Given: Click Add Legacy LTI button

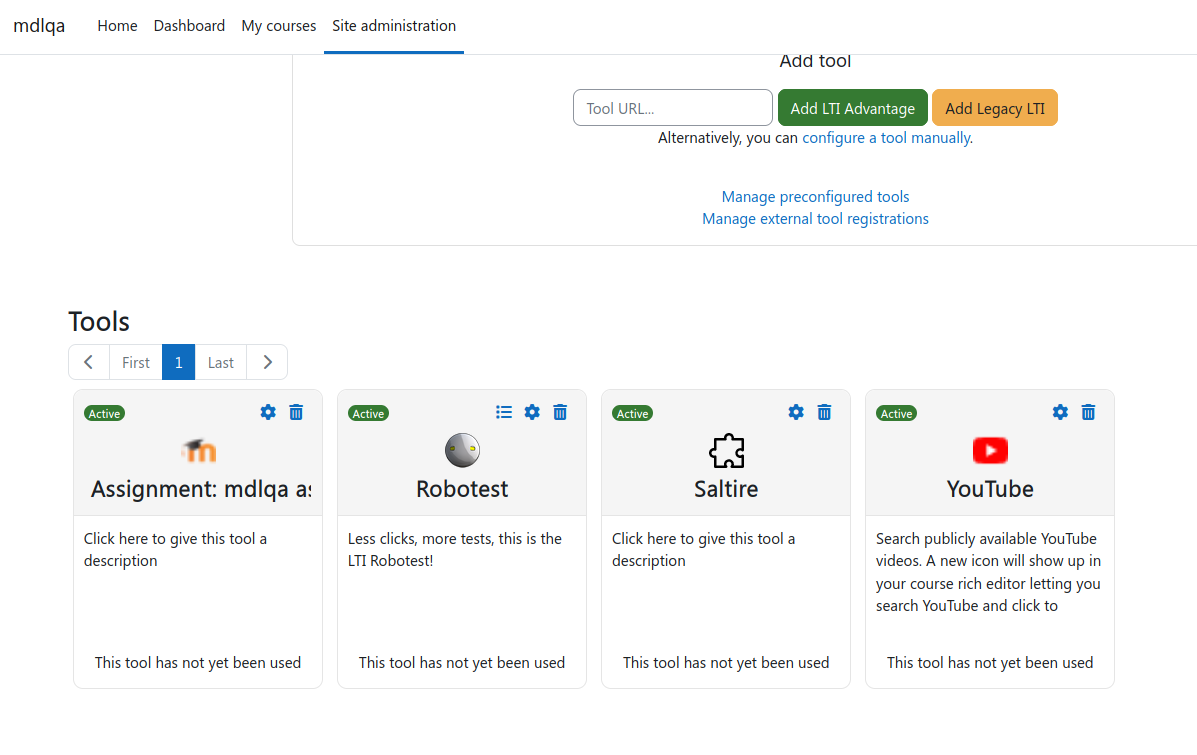Looking at the screenshot, I should (x=995, y=108).
